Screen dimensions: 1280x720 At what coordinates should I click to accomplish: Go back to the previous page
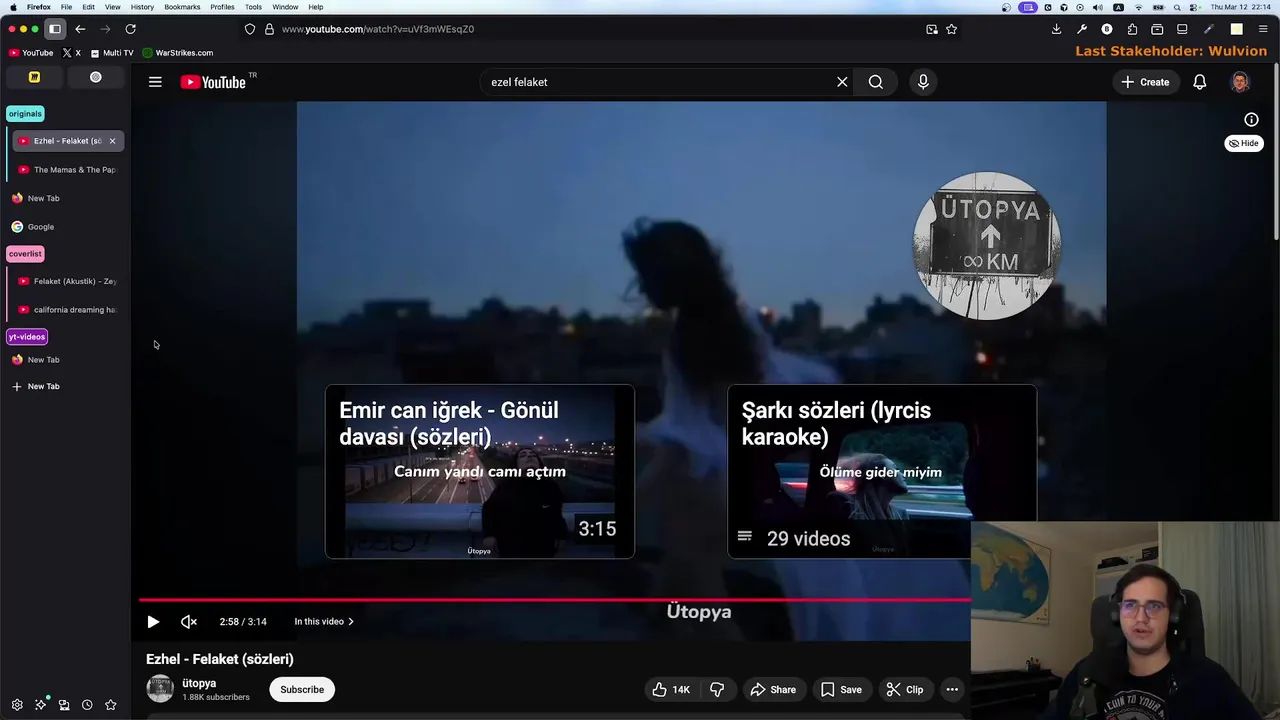tap(80, 29)
